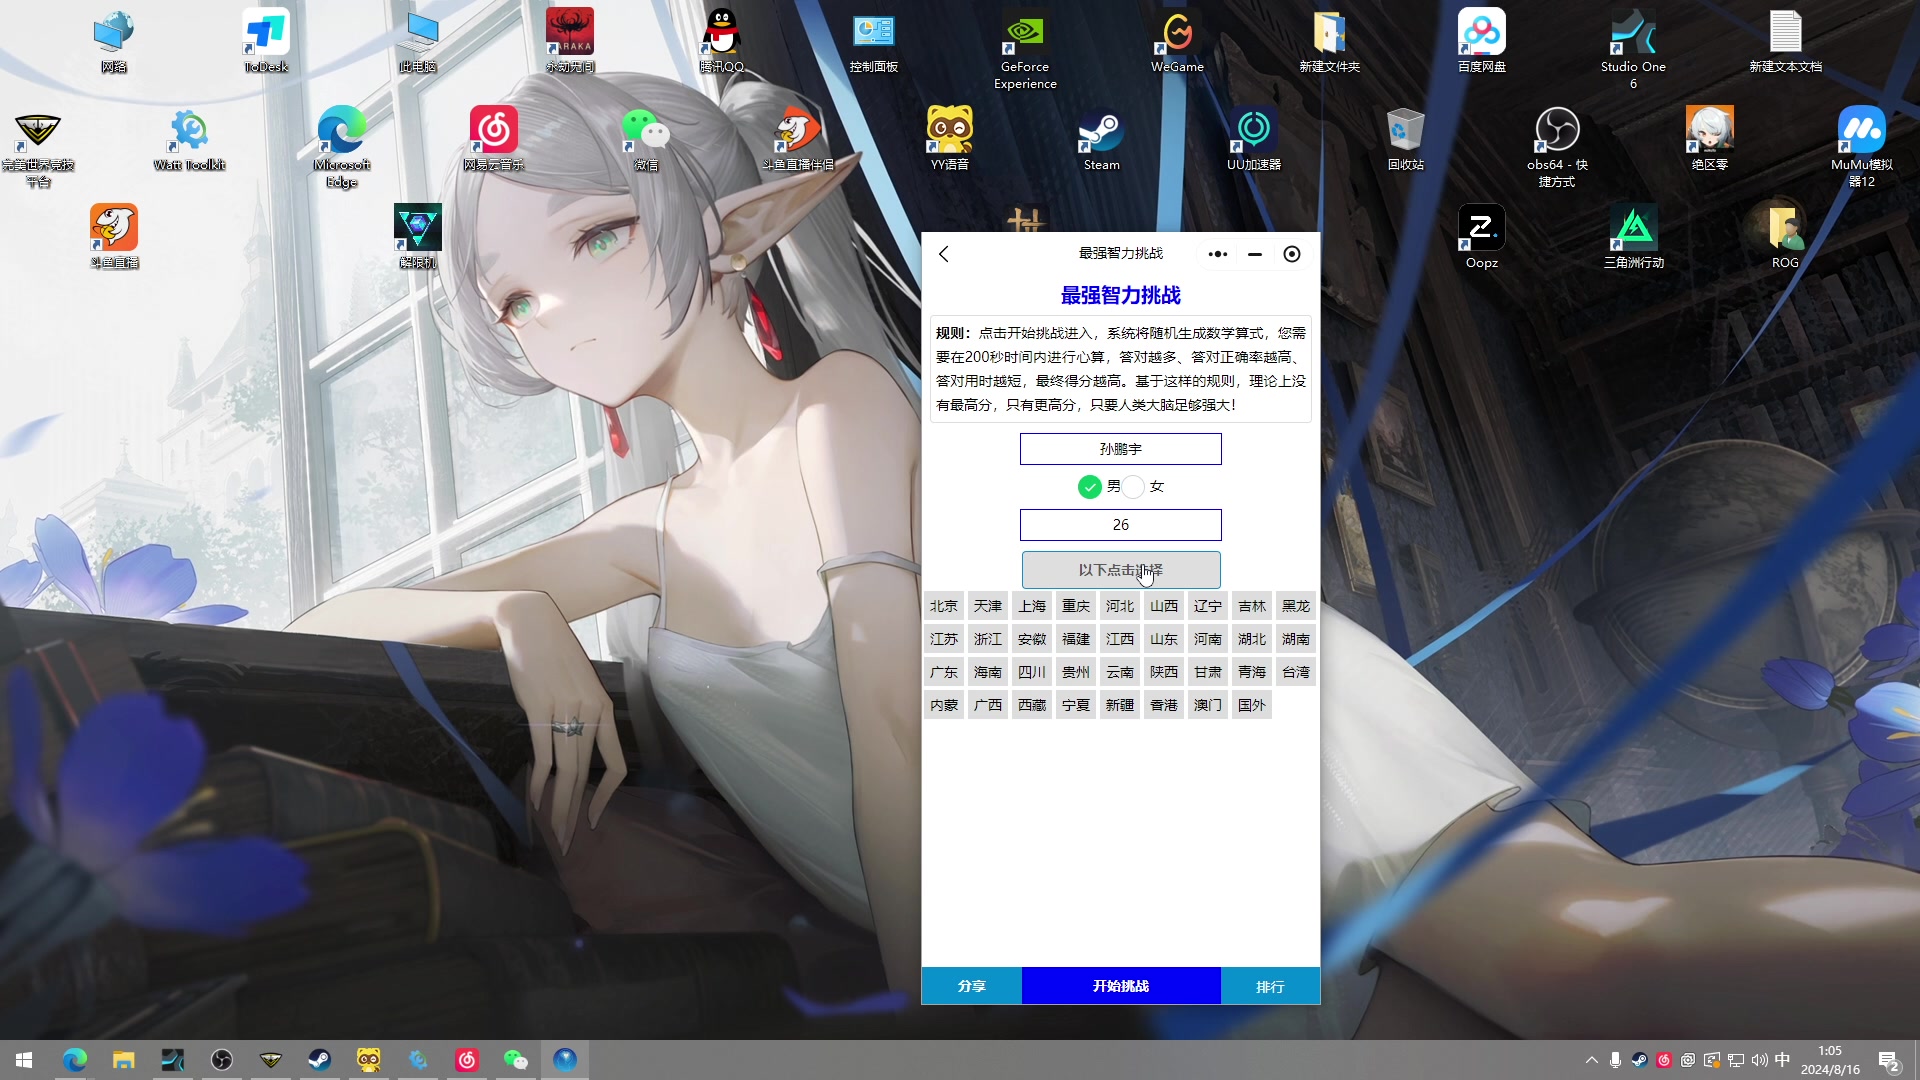Viewport: 1920px width, 1080px height.
Task: Choose the 山东 region button
Action: click(x=1164, y=639)
